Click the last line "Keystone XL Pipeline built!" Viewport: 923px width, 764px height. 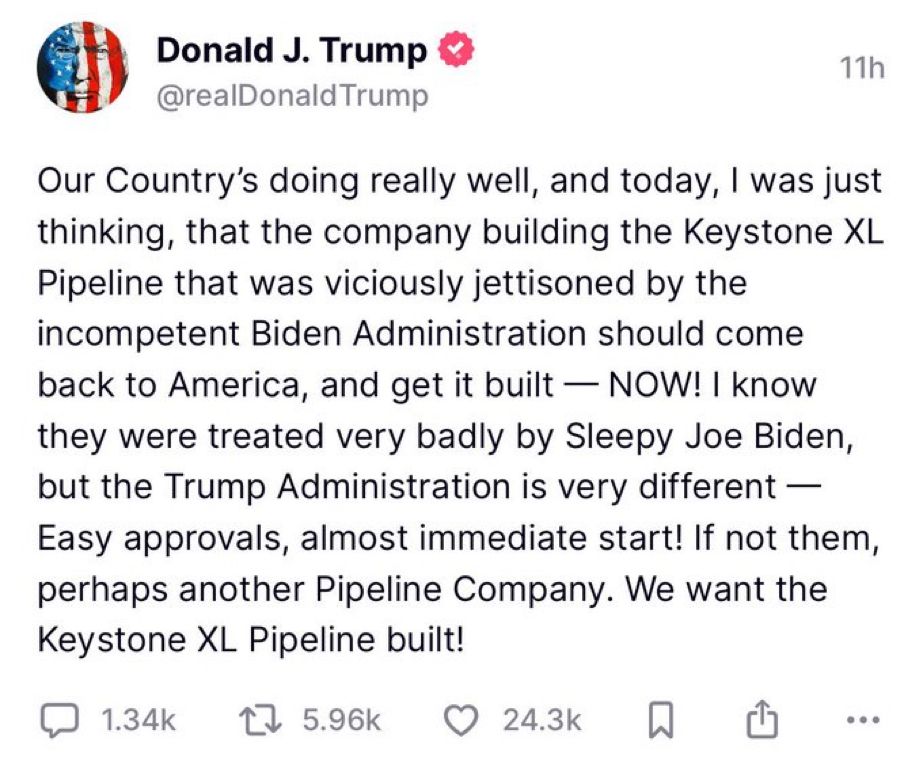tap(251, 639)
